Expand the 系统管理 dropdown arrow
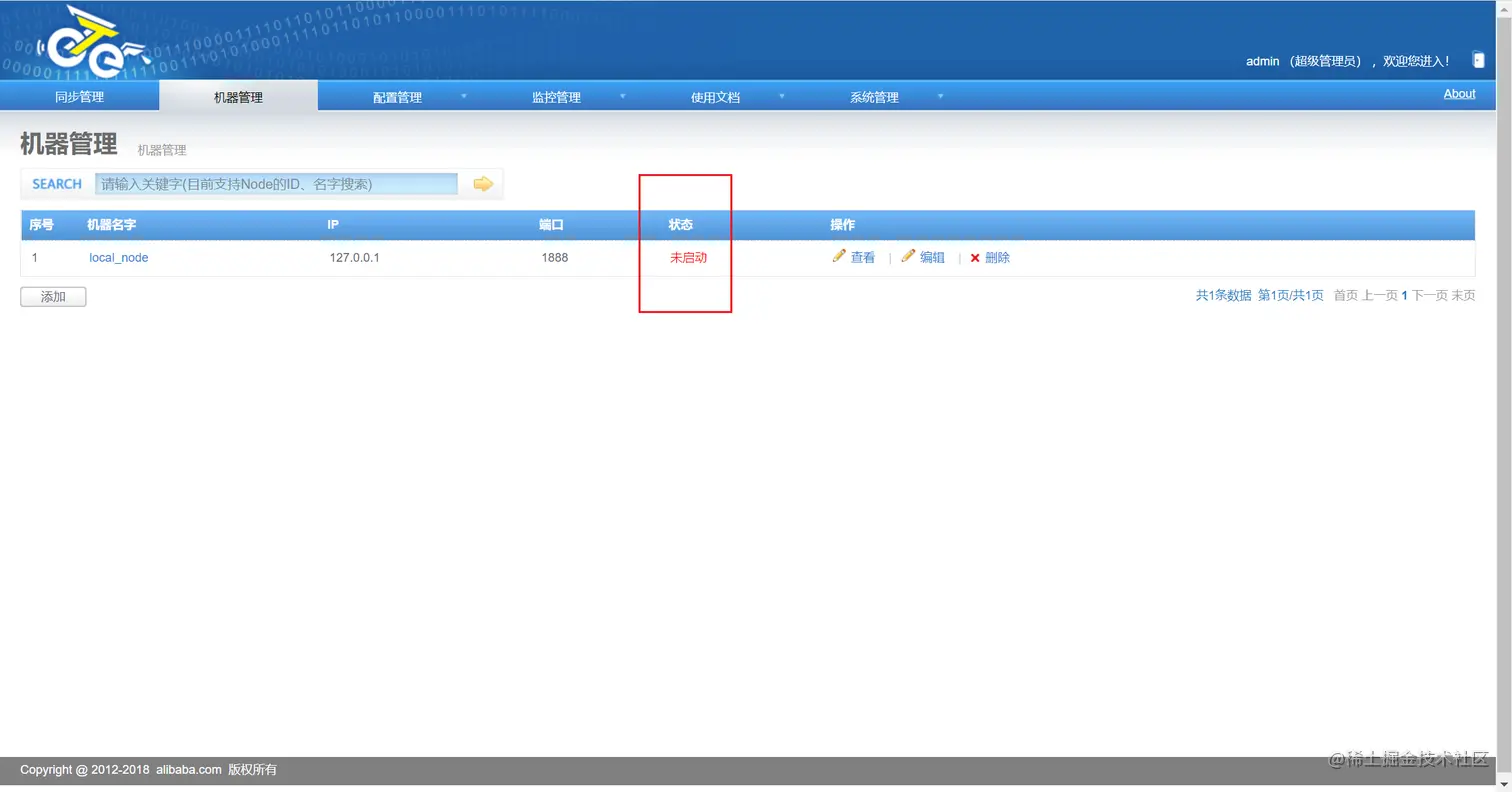 (941, 97)
